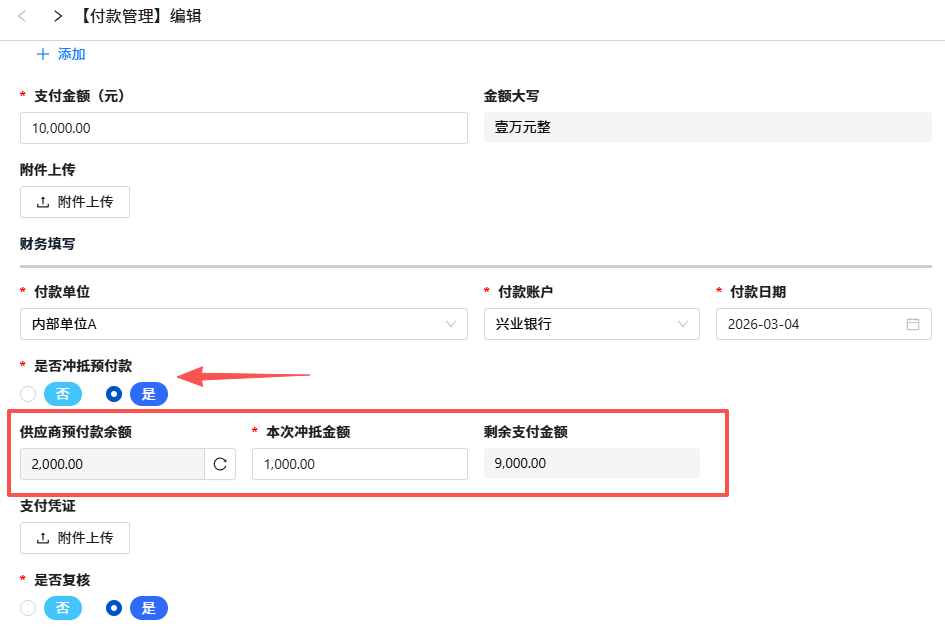Refresh the 供应商预付款余额 value
This screenshot has width=945, height=627.
[220, 463]
